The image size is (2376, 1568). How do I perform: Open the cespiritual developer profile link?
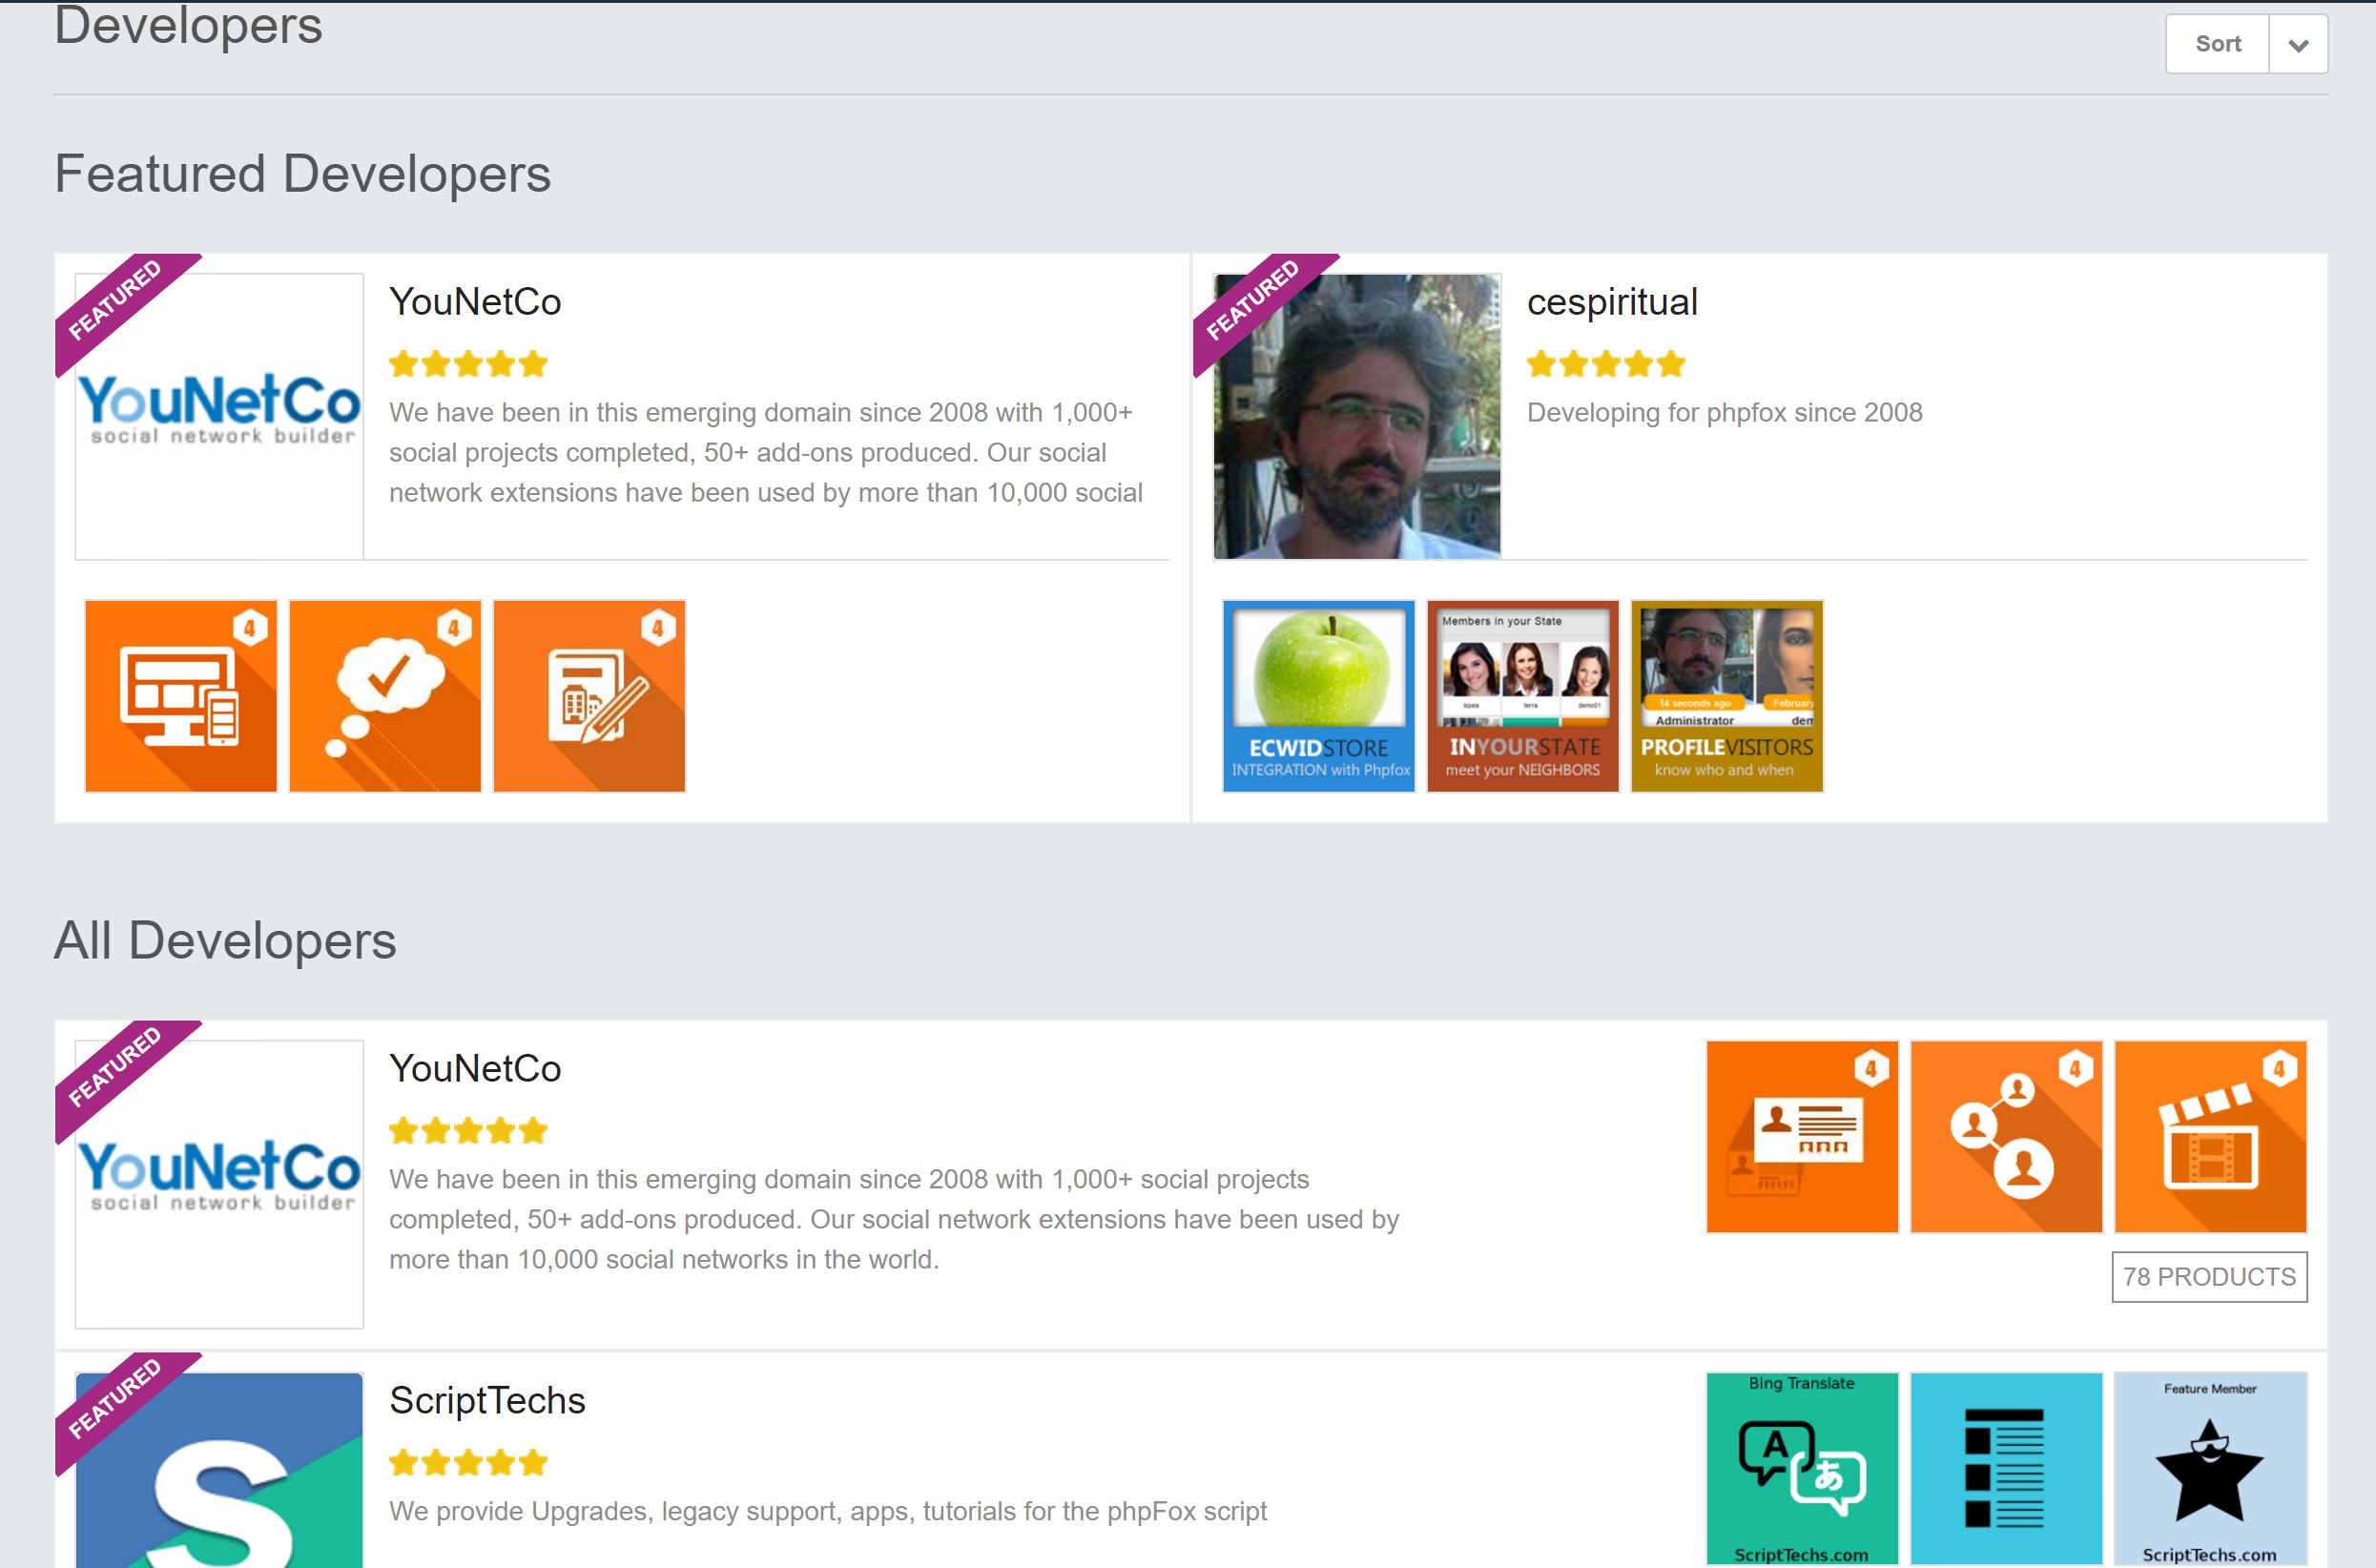point(1612,302)
